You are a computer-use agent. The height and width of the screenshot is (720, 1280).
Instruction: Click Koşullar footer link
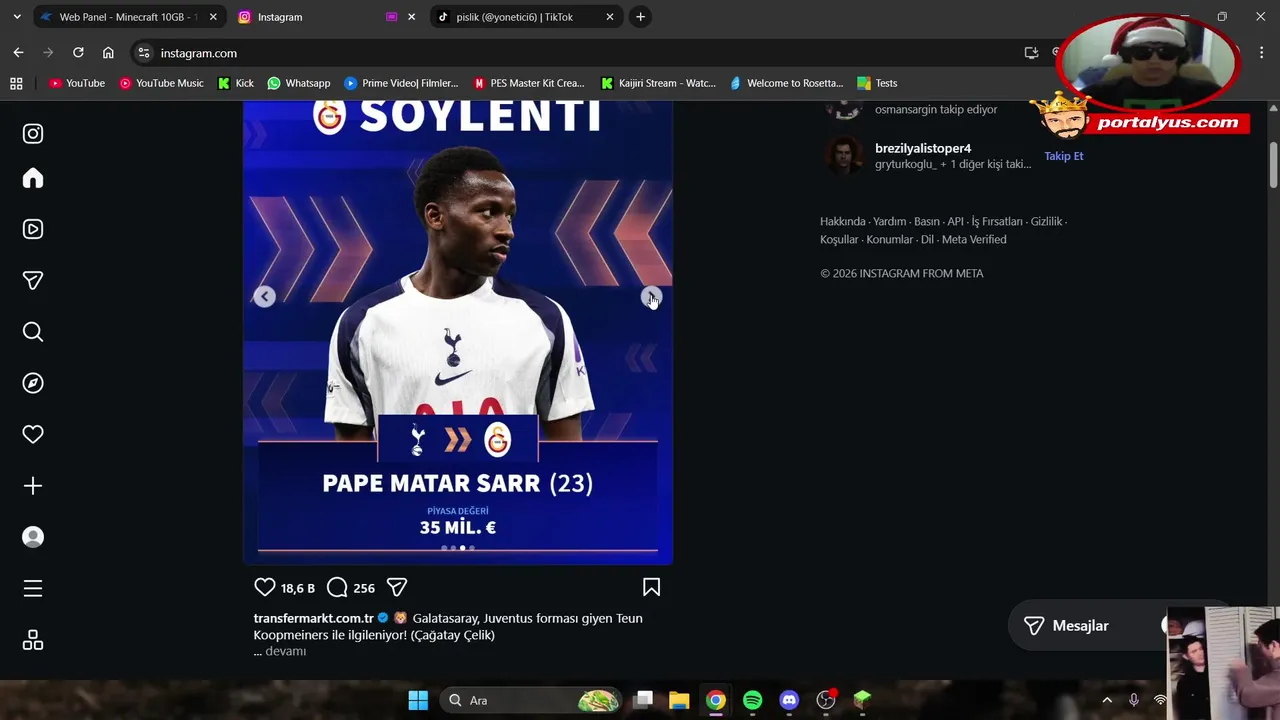839,239
